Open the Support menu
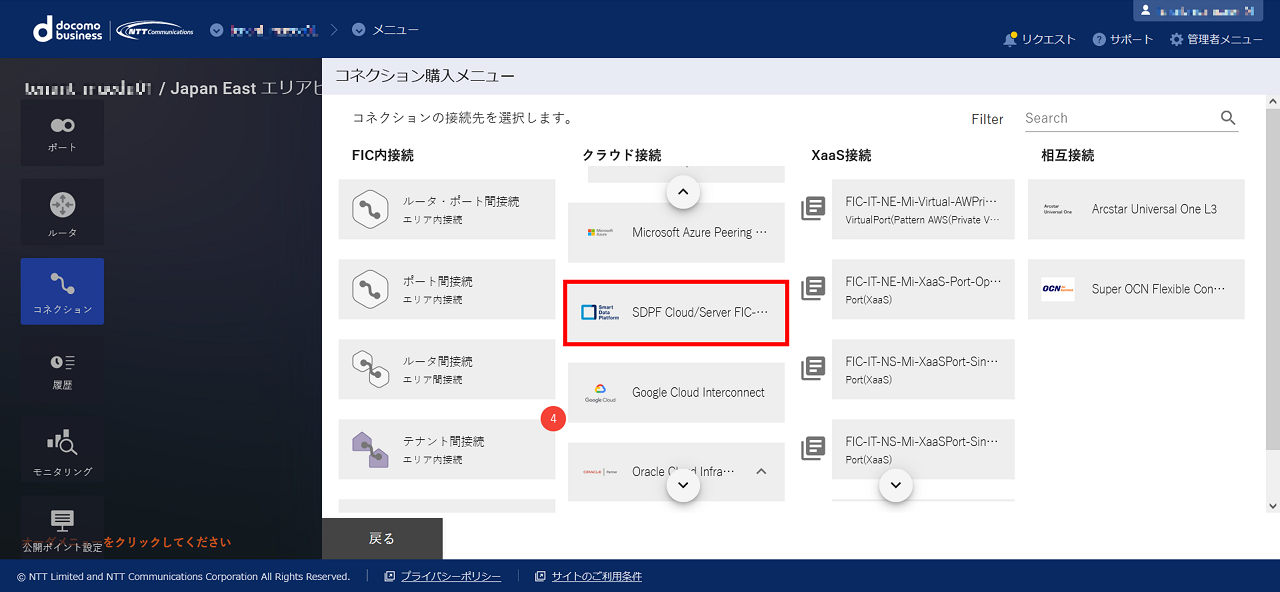This screenshot has height=592, width=1280. tap(1123, 39)
